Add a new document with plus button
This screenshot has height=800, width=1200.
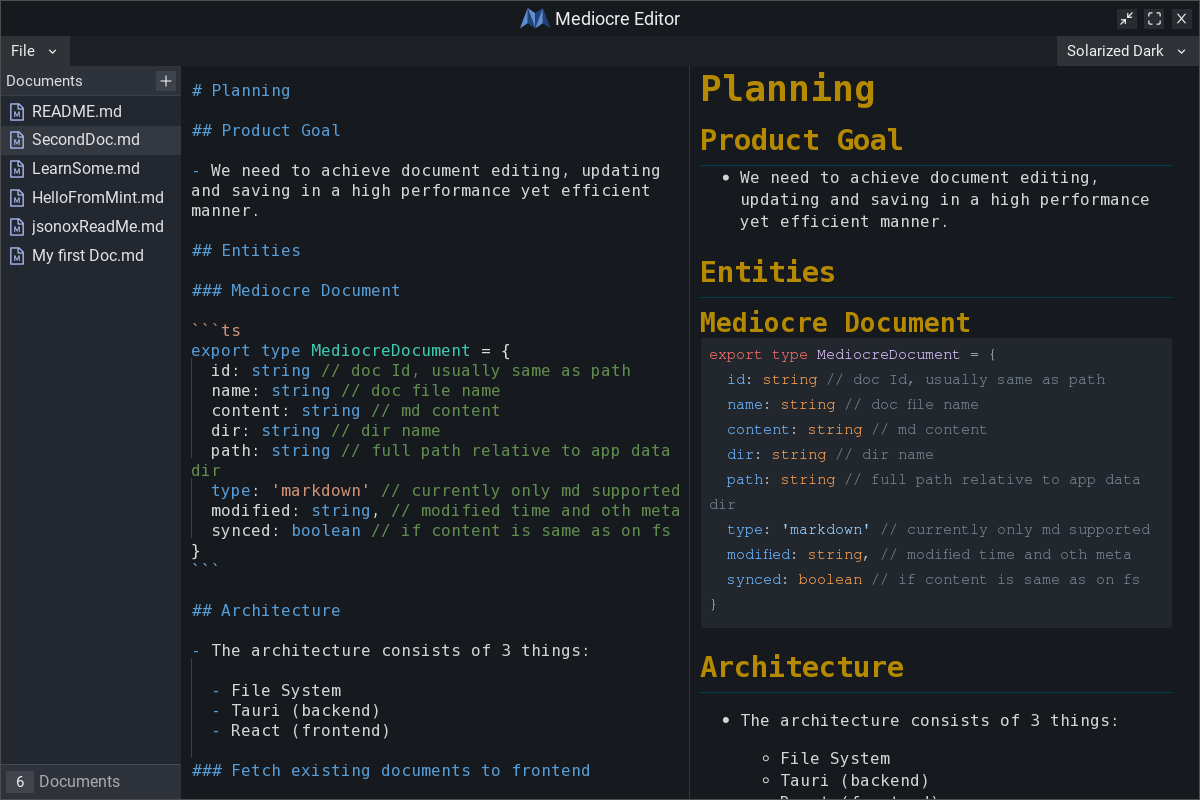tap(166, 81)
